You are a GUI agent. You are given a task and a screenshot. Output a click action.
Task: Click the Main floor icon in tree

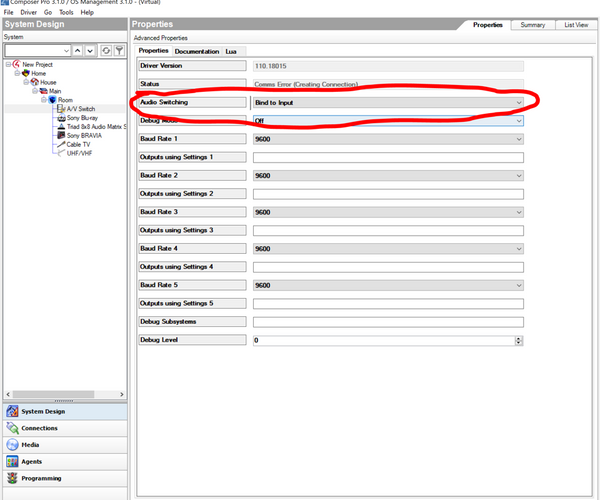coord(44,91)
